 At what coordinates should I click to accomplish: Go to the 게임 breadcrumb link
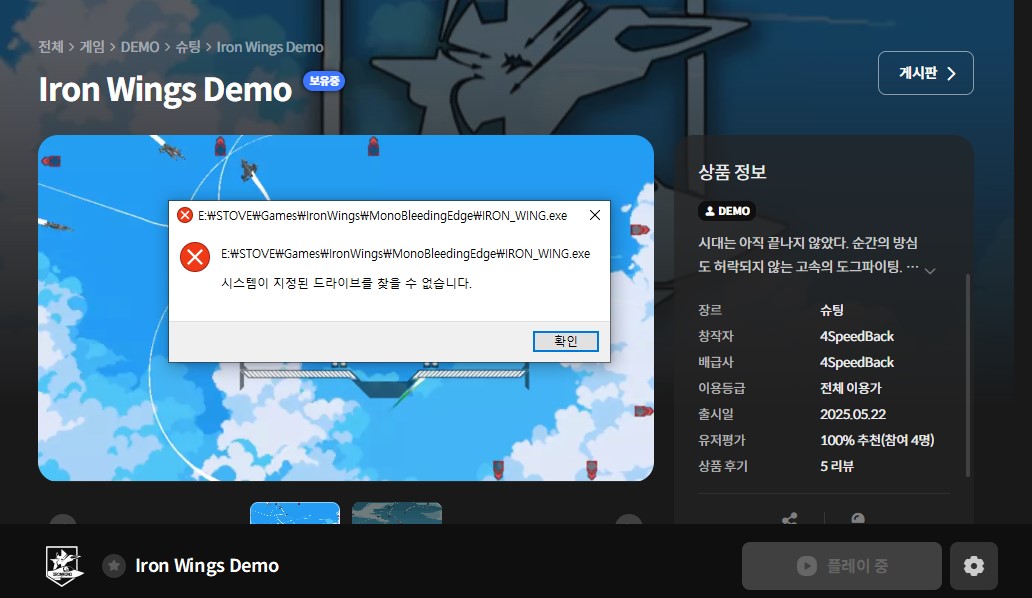(x=92, y=47)
